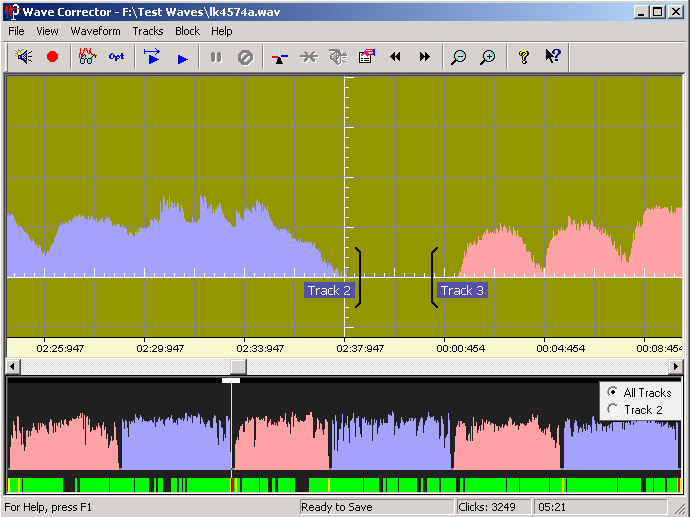This screenshot has width=690, height=517.
Task: Click the zoom out magnifier icon
Action: [458, 57]
